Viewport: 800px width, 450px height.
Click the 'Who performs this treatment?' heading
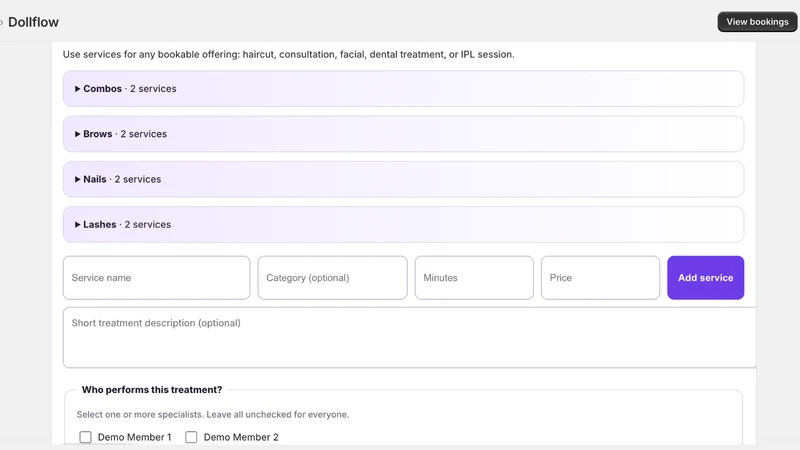point(152,390)
